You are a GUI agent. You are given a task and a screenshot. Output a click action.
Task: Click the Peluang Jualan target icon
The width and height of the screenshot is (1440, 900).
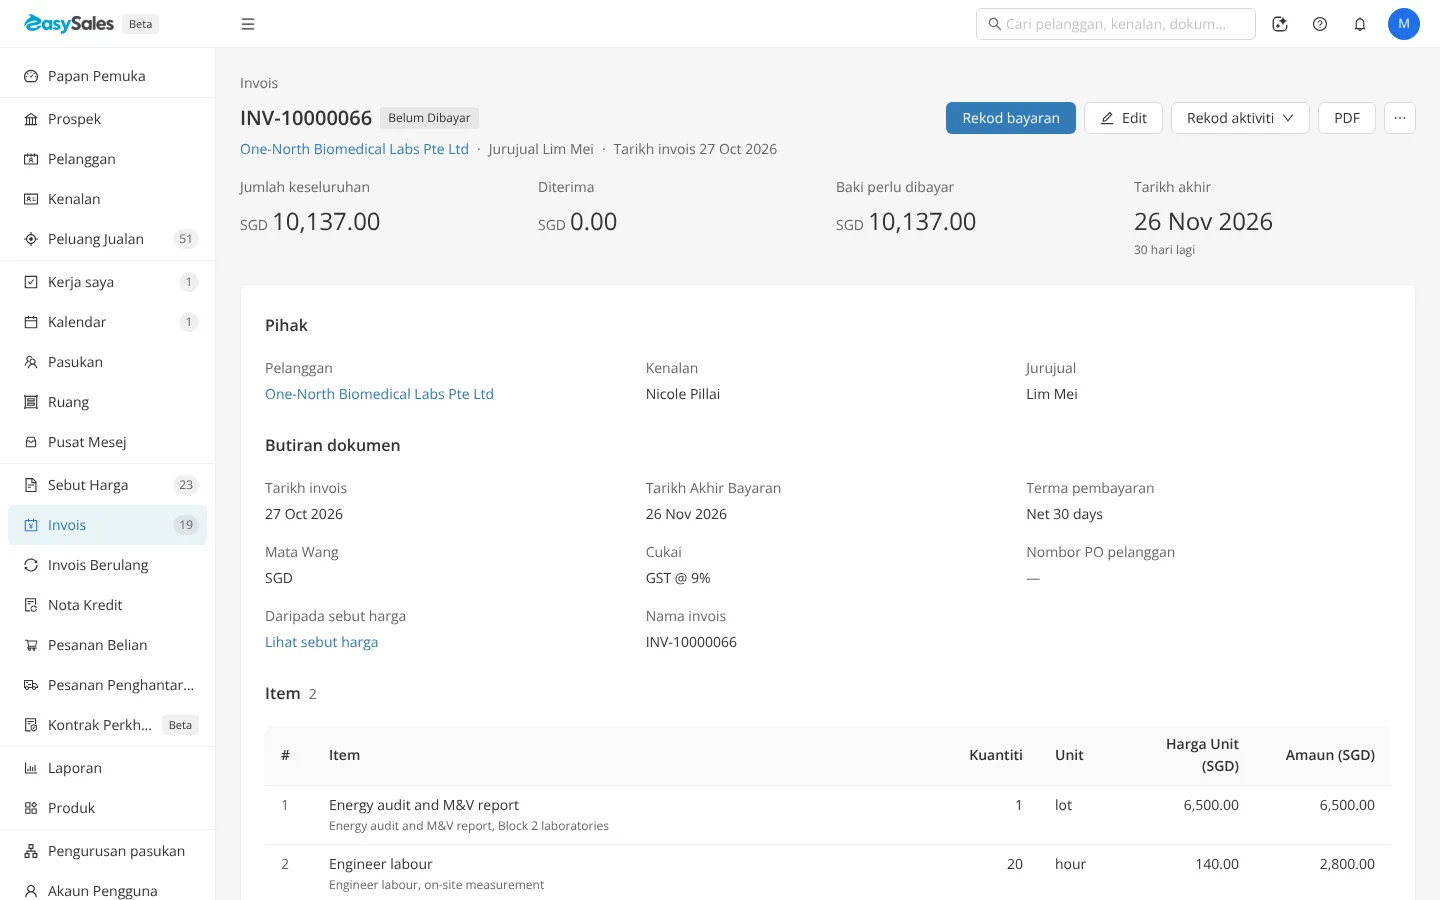[31, 239]
